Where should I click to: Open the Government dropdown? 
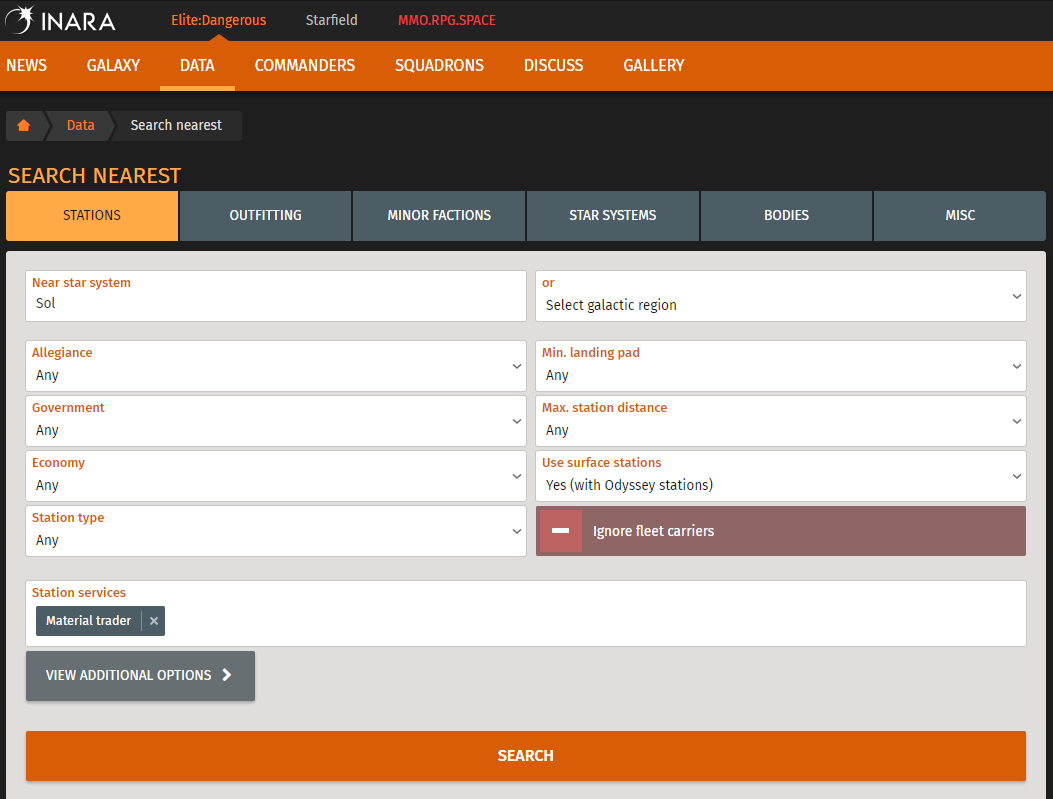[275, 421]
